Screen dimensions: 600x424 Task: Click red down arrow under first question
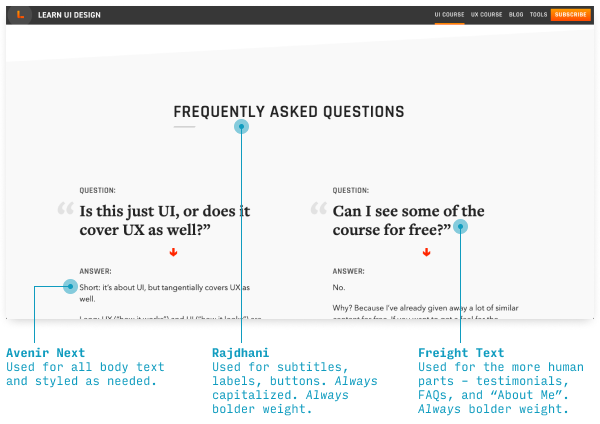[173, 252]
